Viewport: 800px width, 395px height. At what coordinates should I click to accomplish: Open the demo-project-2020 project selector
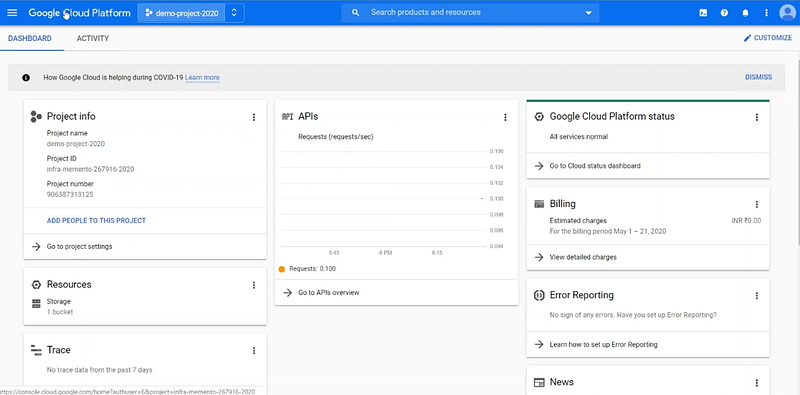click(191, 13)
